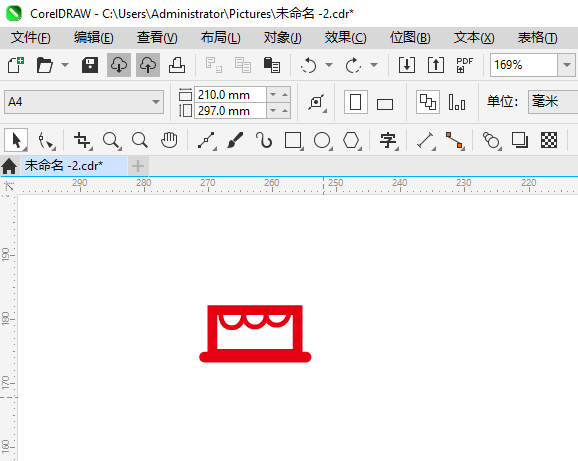Open the Redo history dropdown arrow
578x461 pixels.
point(374,65)
